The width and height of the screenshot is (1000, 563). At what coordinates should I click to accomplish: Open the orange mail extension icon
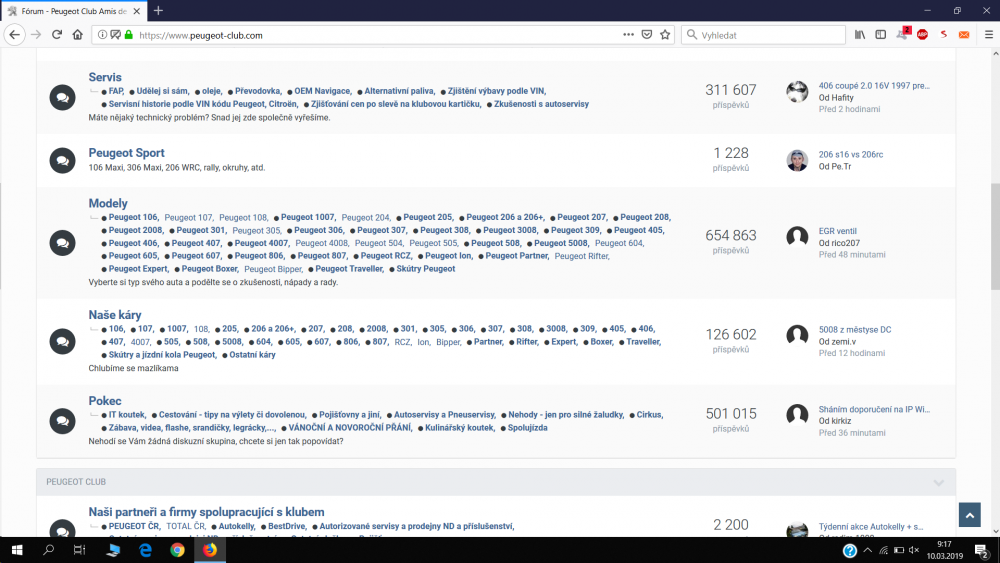tap(964, 35)
